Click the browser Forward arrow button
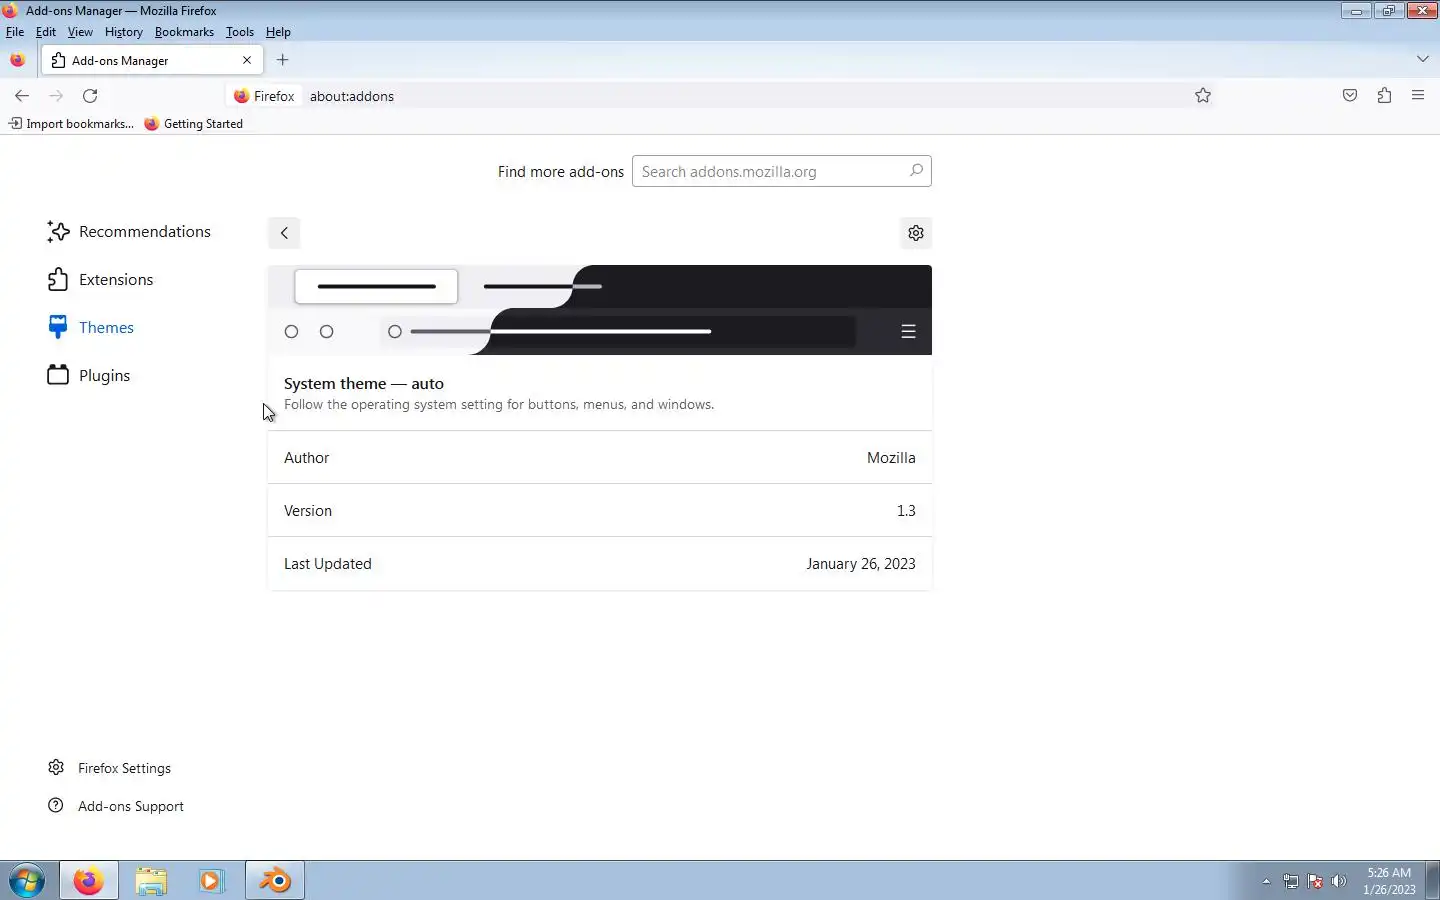This screenshot has height=900, width=1440. point(56,96)
